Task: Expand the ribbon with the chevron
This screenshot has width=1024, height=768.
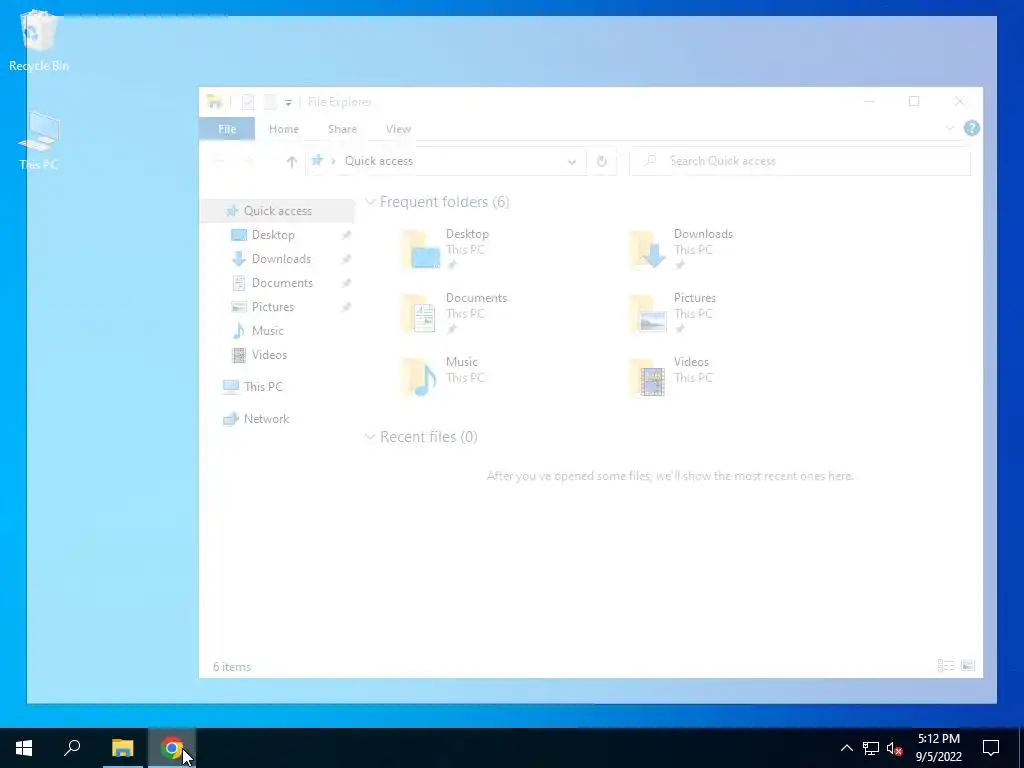Action: (x=950, y=128)
